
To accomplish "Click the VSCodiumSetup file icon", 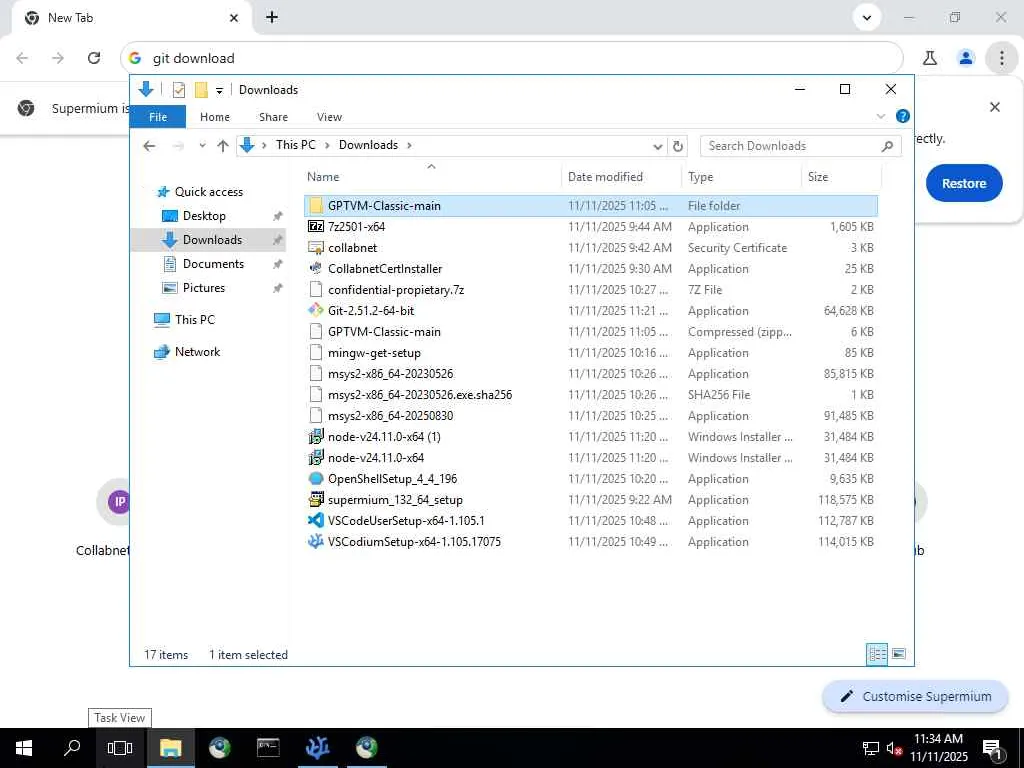I will point(315,541).
